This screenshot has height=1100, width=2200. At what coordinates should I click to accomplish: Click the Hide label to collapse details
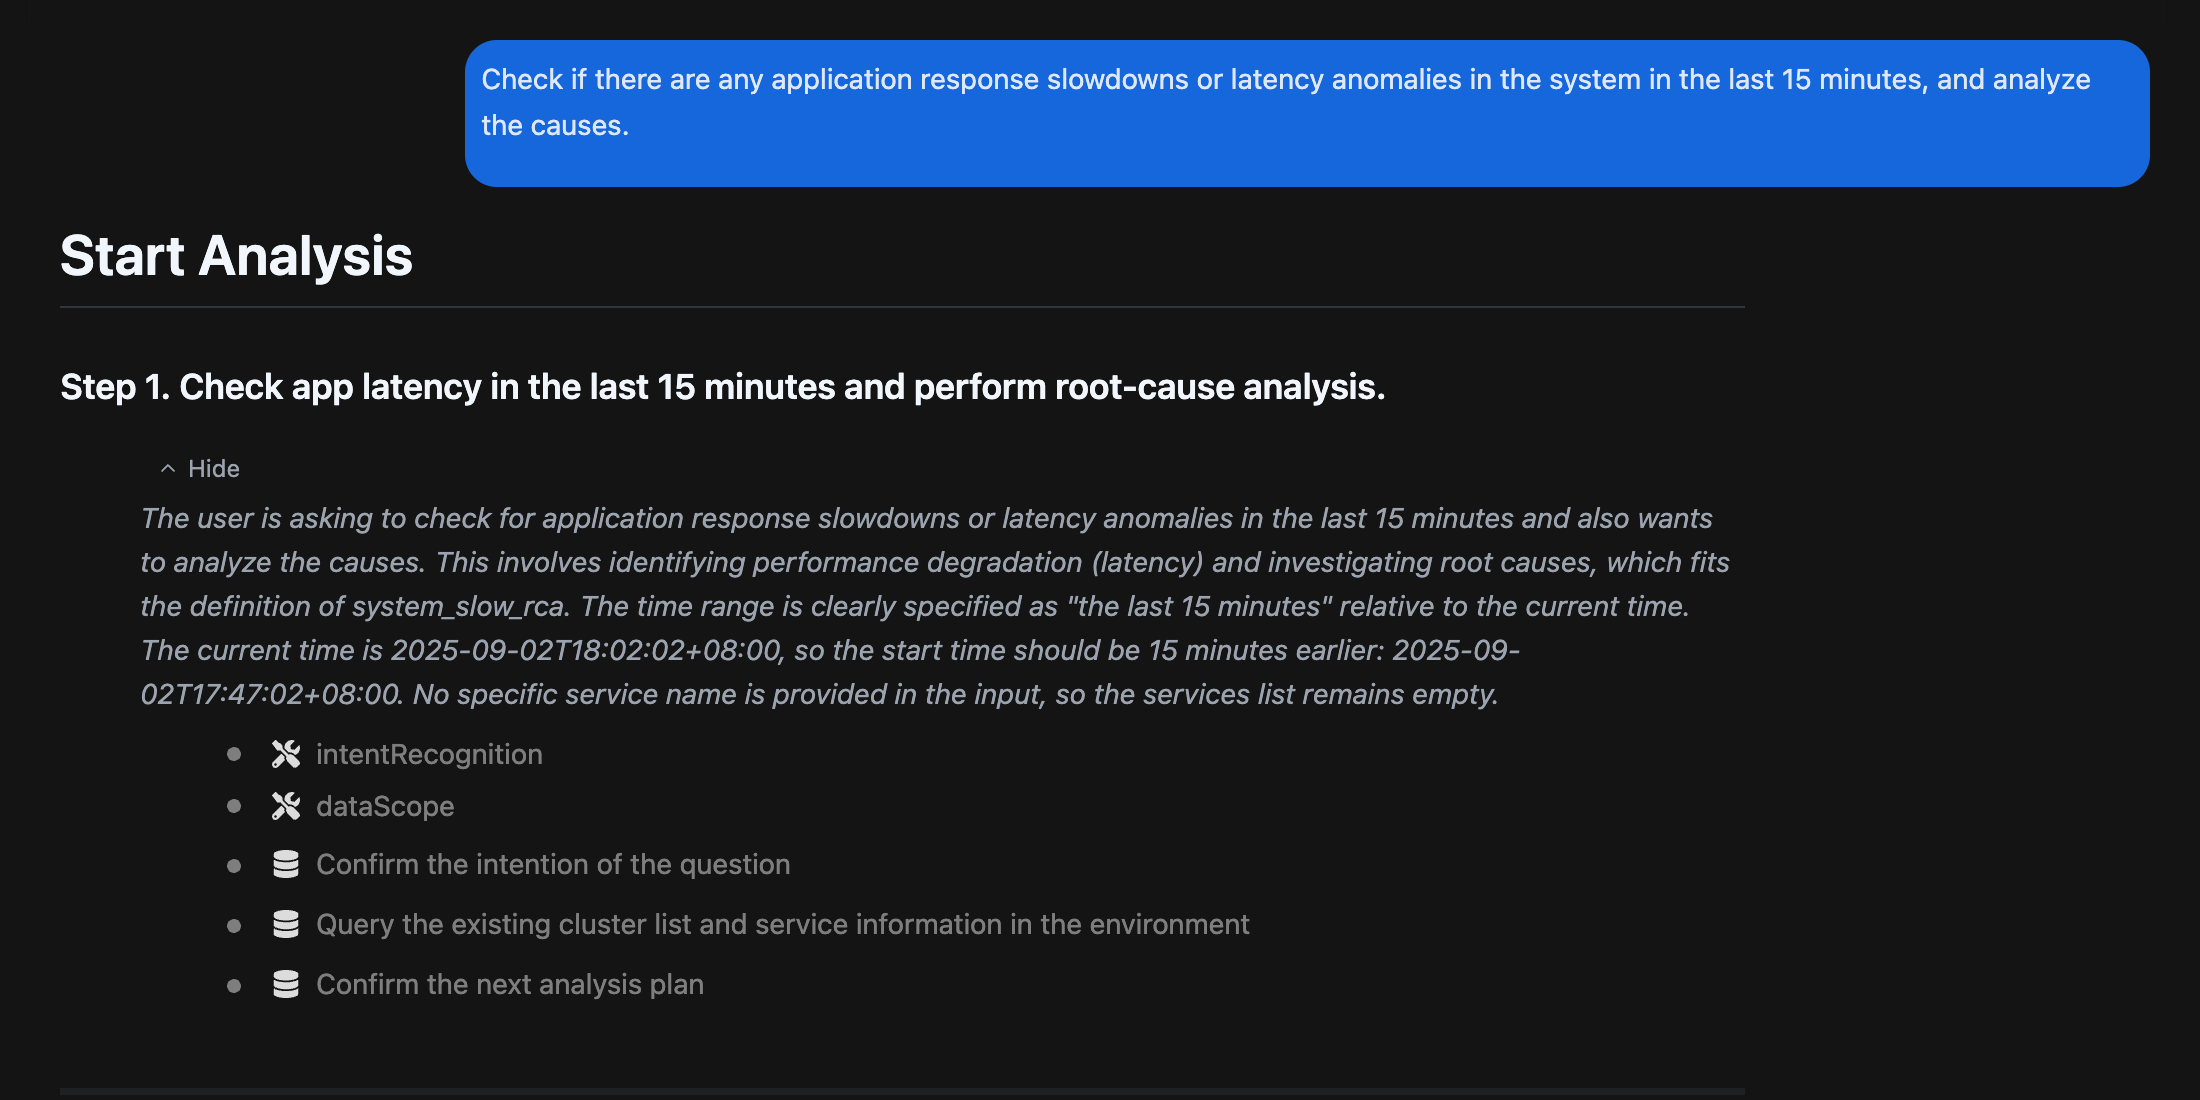214,469
